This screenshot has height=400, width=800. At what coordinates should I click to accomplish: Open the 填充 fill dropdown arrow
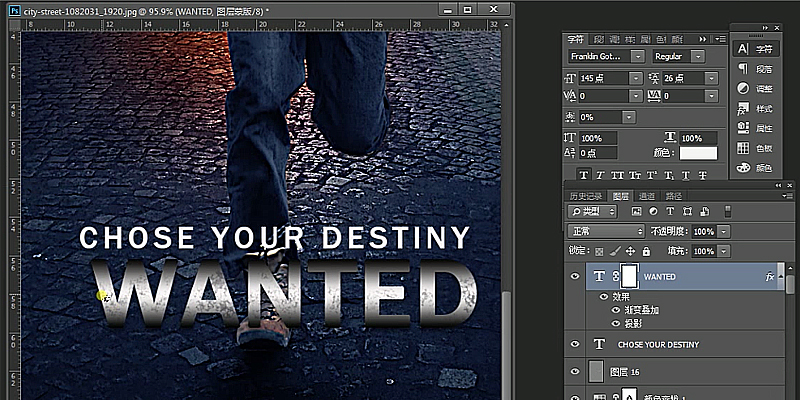[724, 251]
